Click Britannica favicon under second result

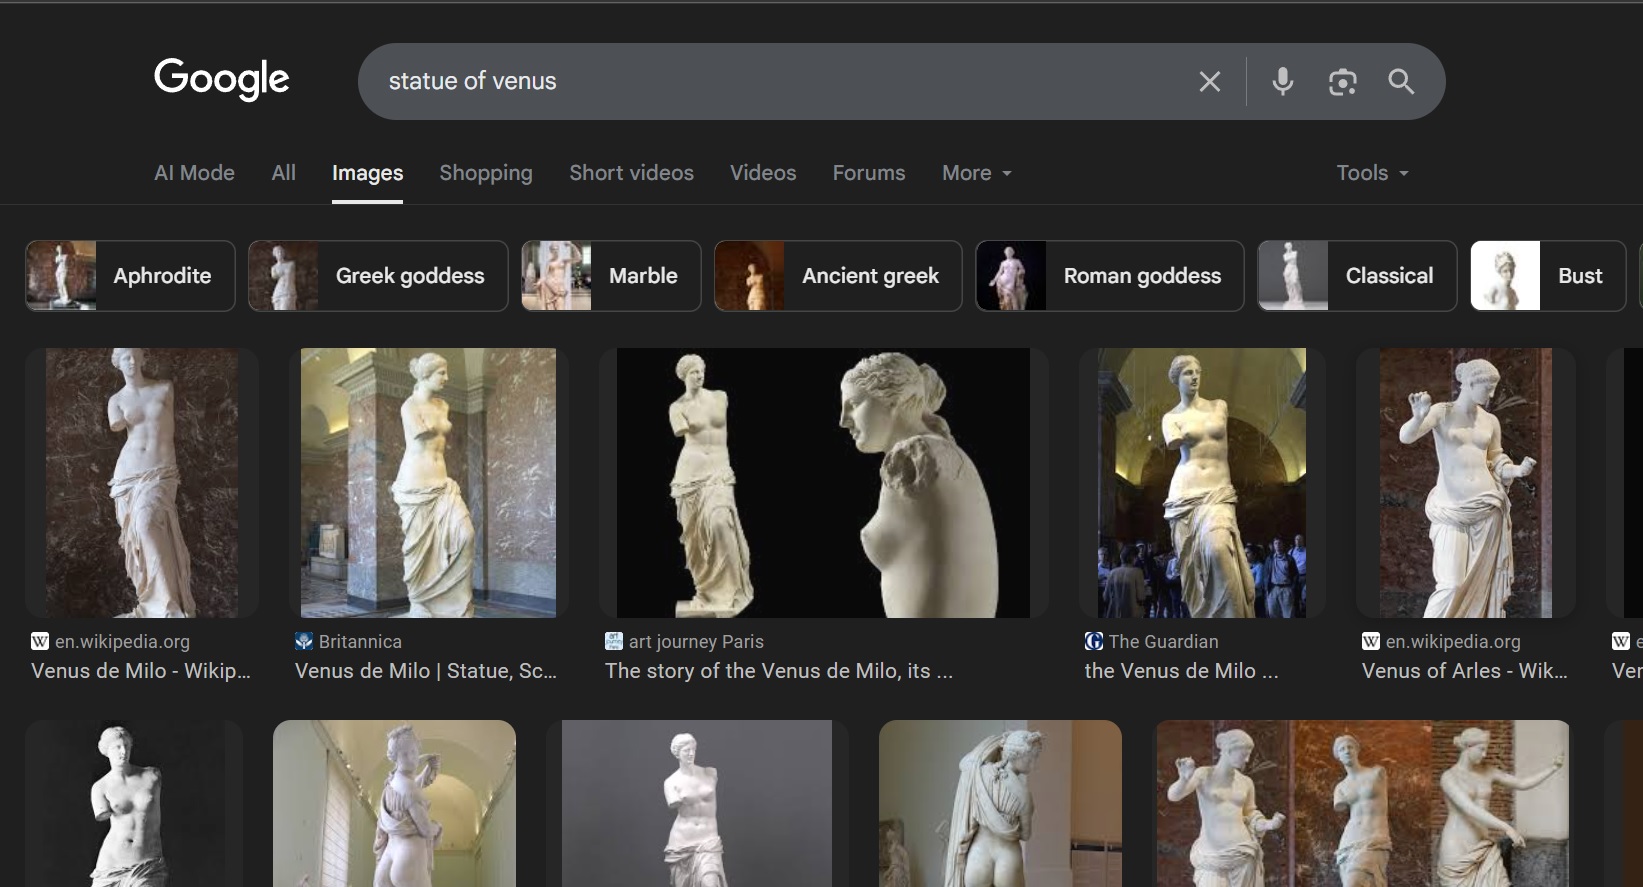[304, 641]
